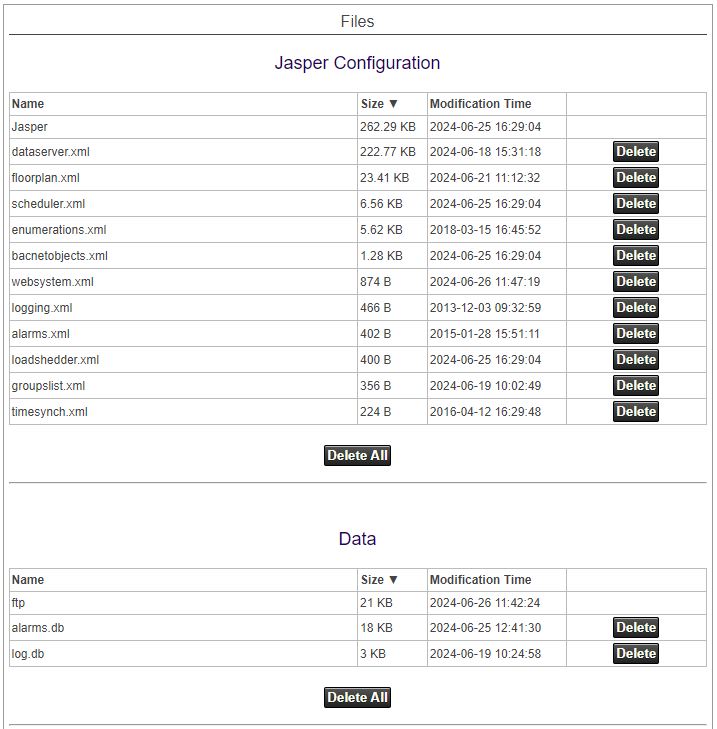
Task: Delete the floorplan.xml file
Action: pos(635,178)
